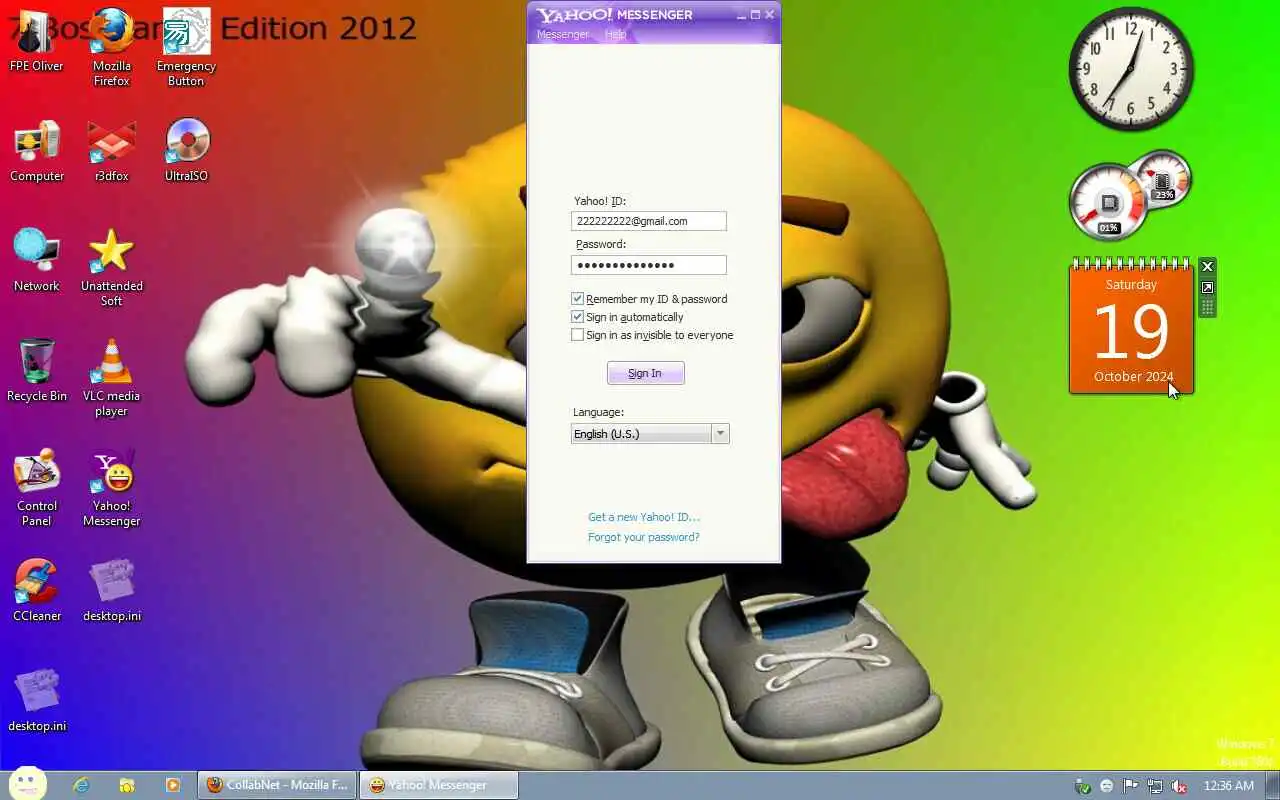Launch Mozilla Firefox from the desktop
Image resolution: width=1280 pixels, height=800 pixels.
(x=111, y=48)
